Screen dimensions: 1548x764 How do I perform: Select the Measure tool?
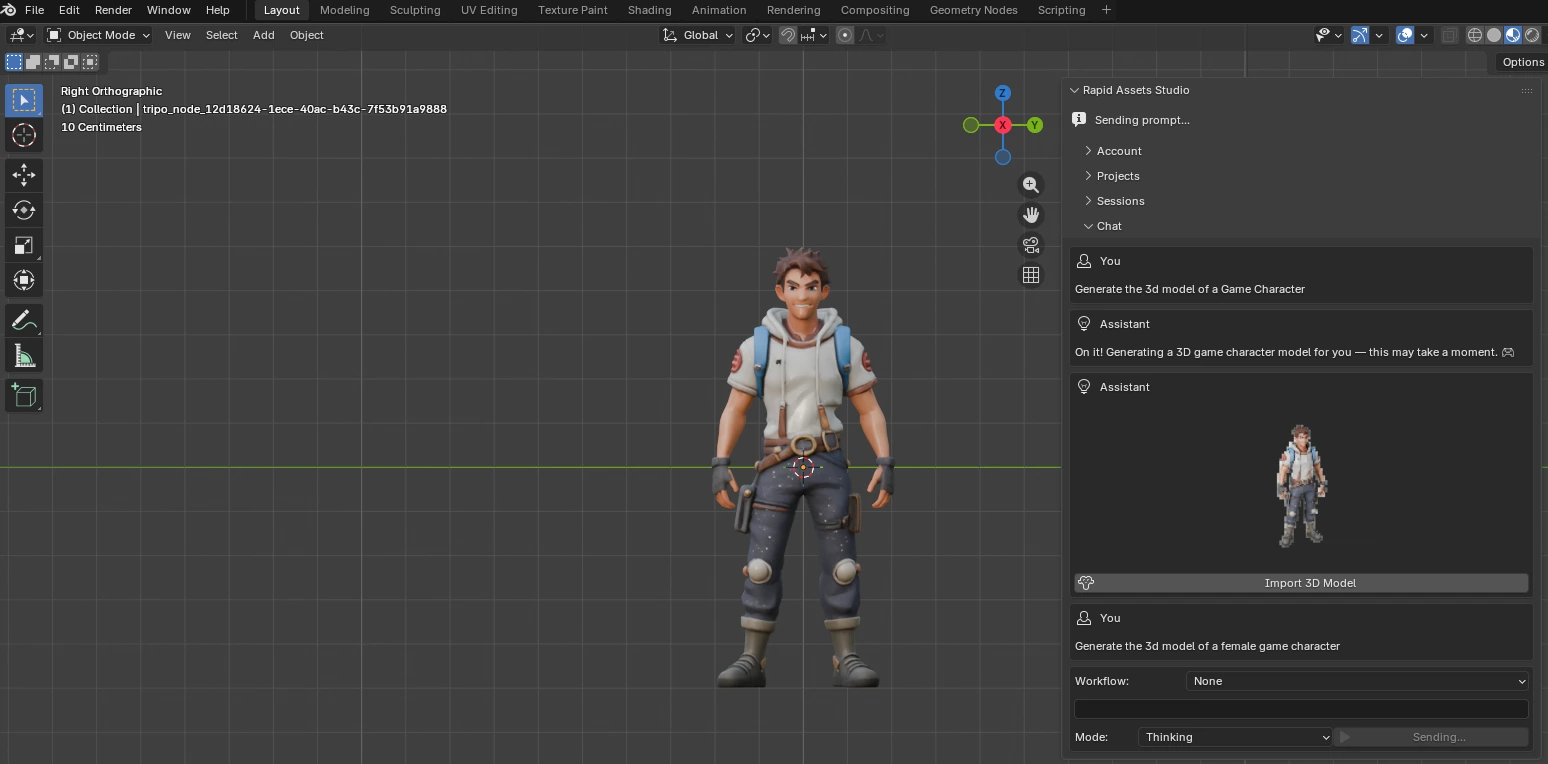click(x=24, y=356)
